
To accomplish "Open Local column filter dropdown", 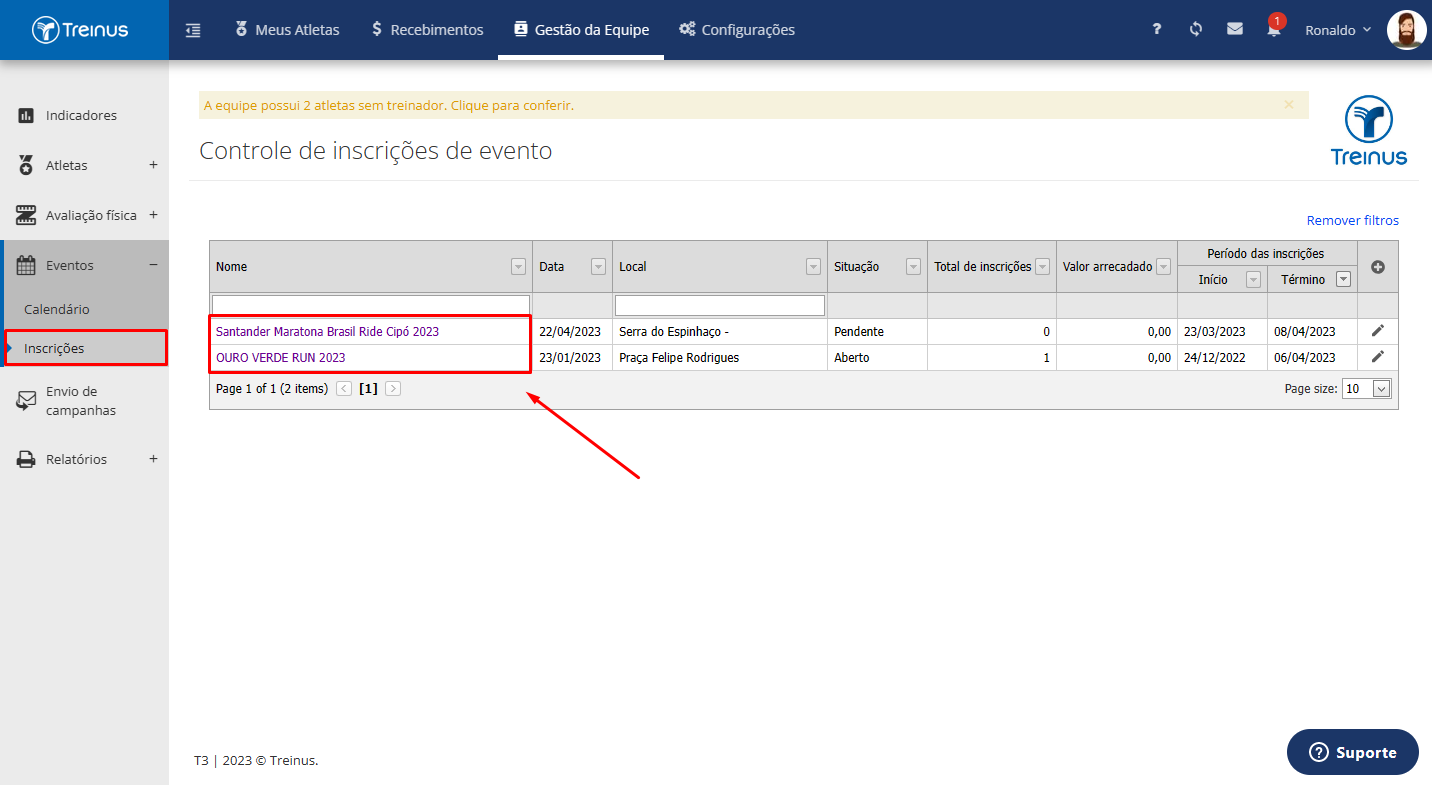I will tap(813, 267).
